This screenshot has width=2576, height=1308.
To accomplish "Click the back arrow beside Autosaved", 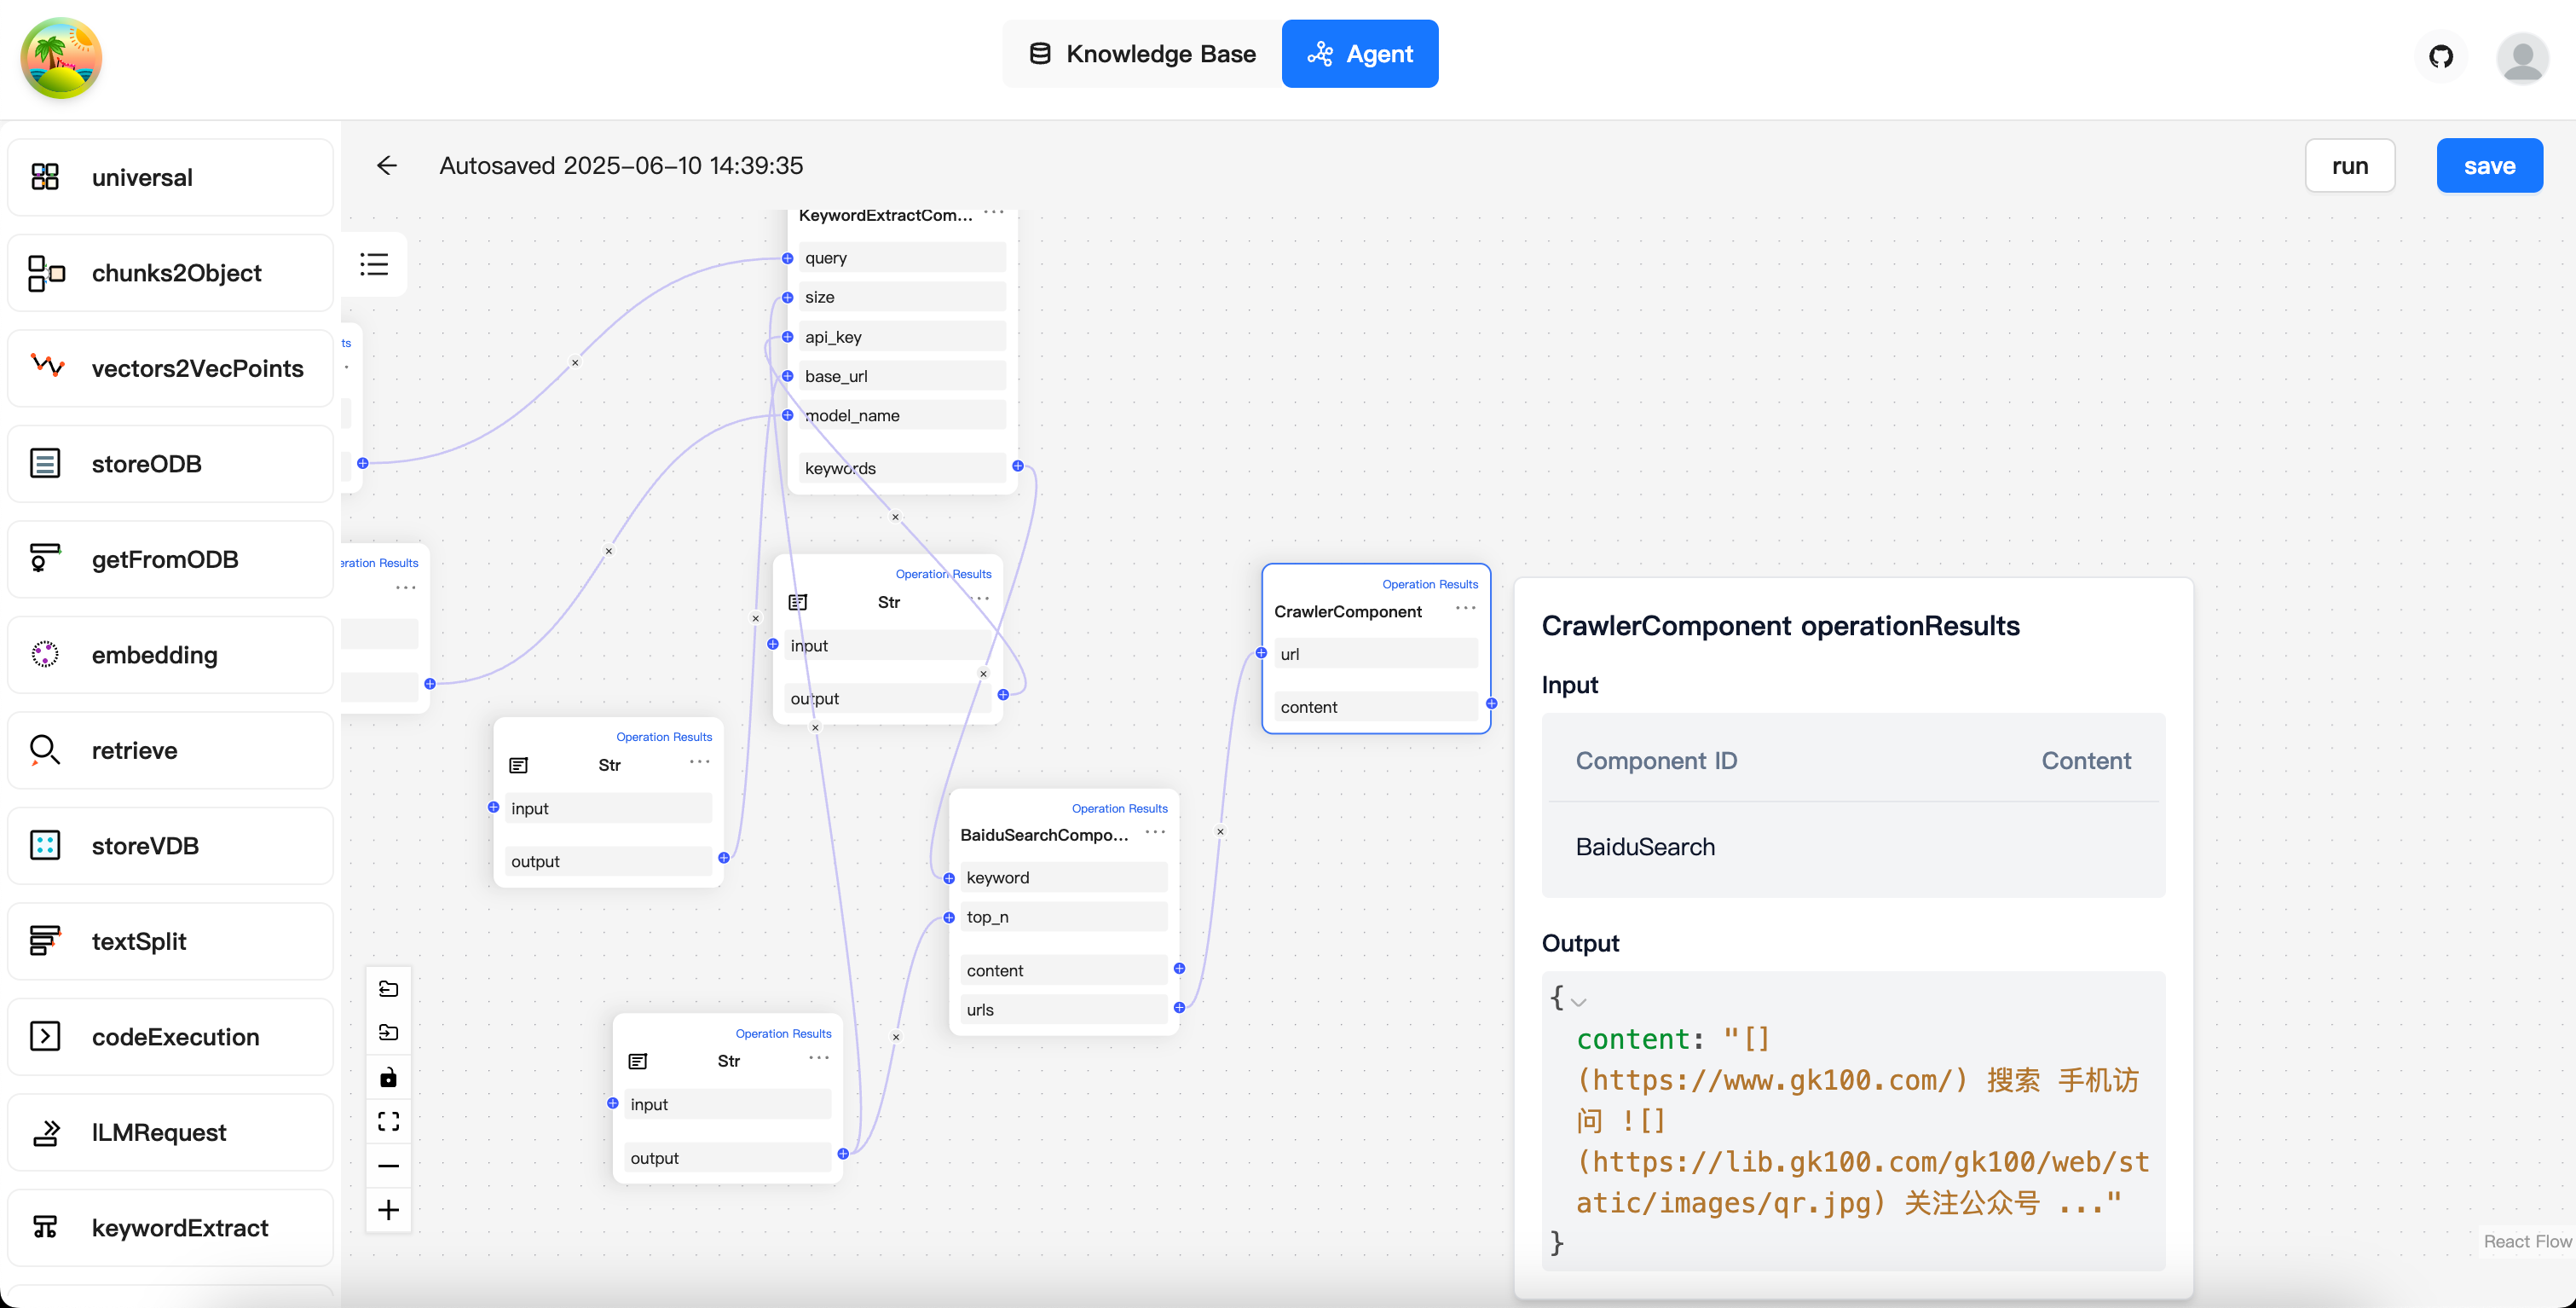I will [x=386, y=166].
